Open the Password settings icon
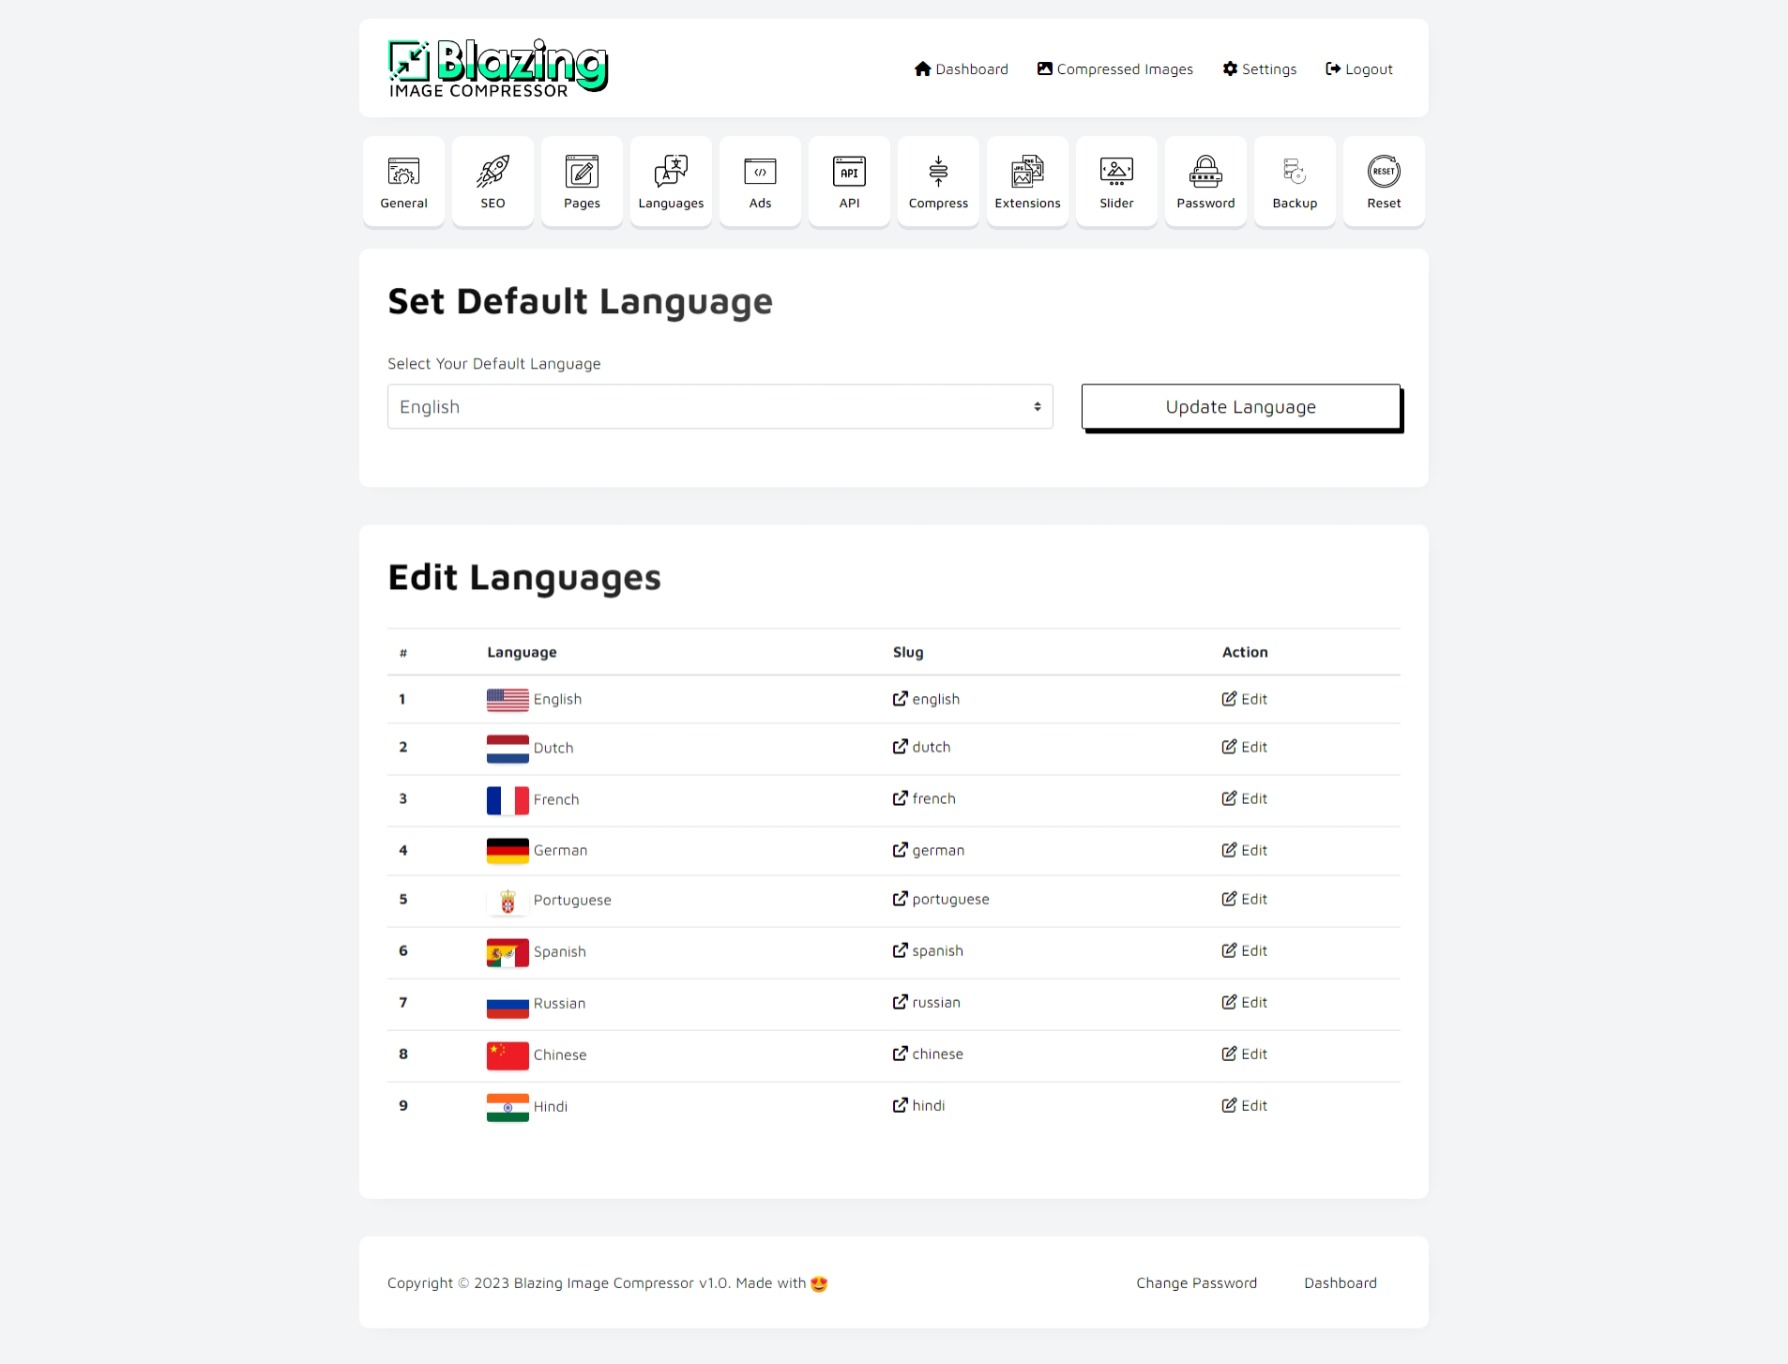 tap(1205, 182)
